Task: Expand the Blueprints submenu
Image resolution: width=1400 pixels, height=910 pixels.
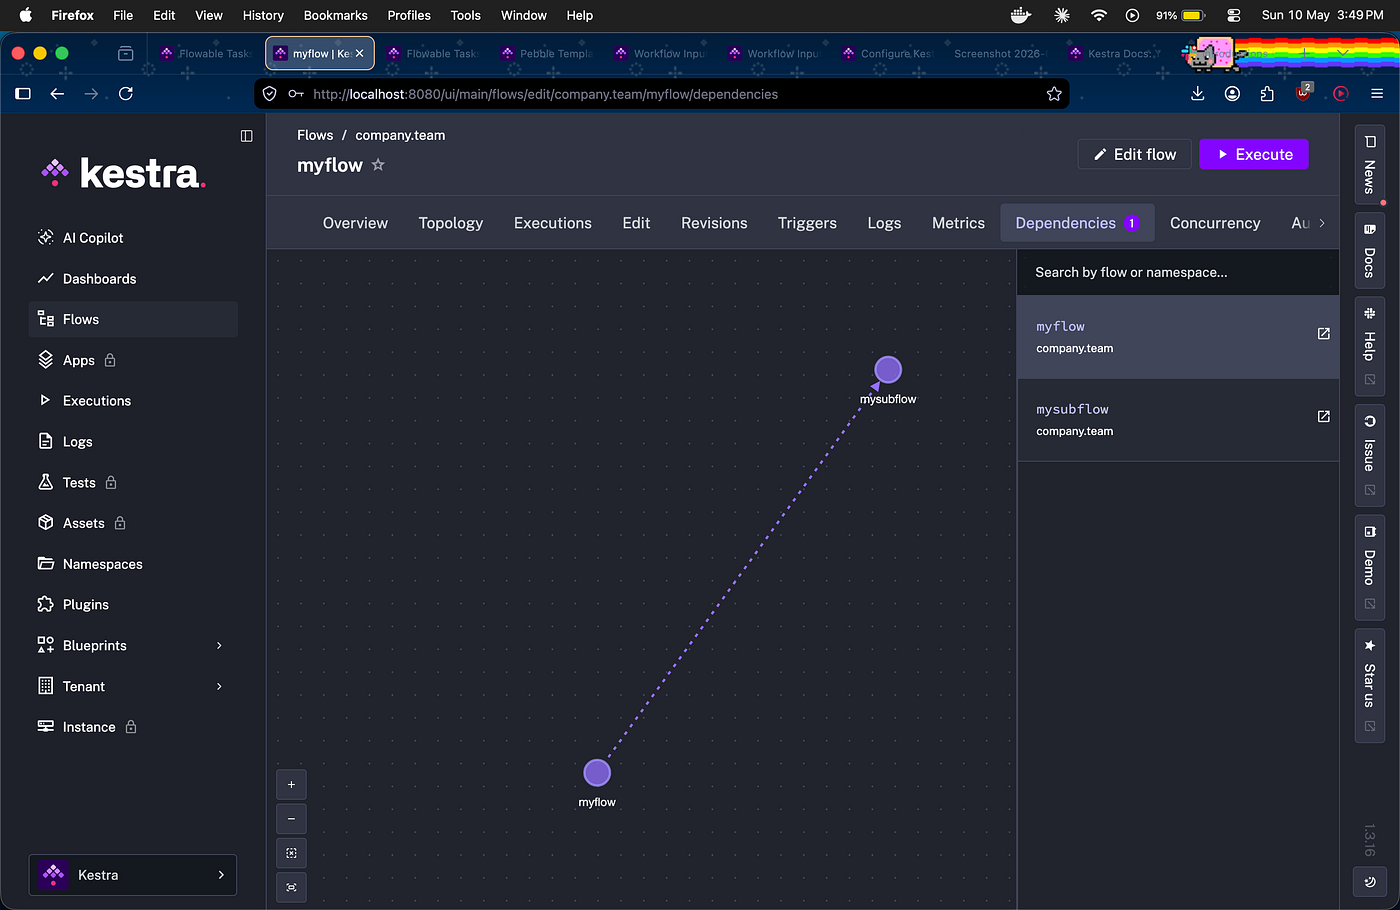Action: (133, 646)
